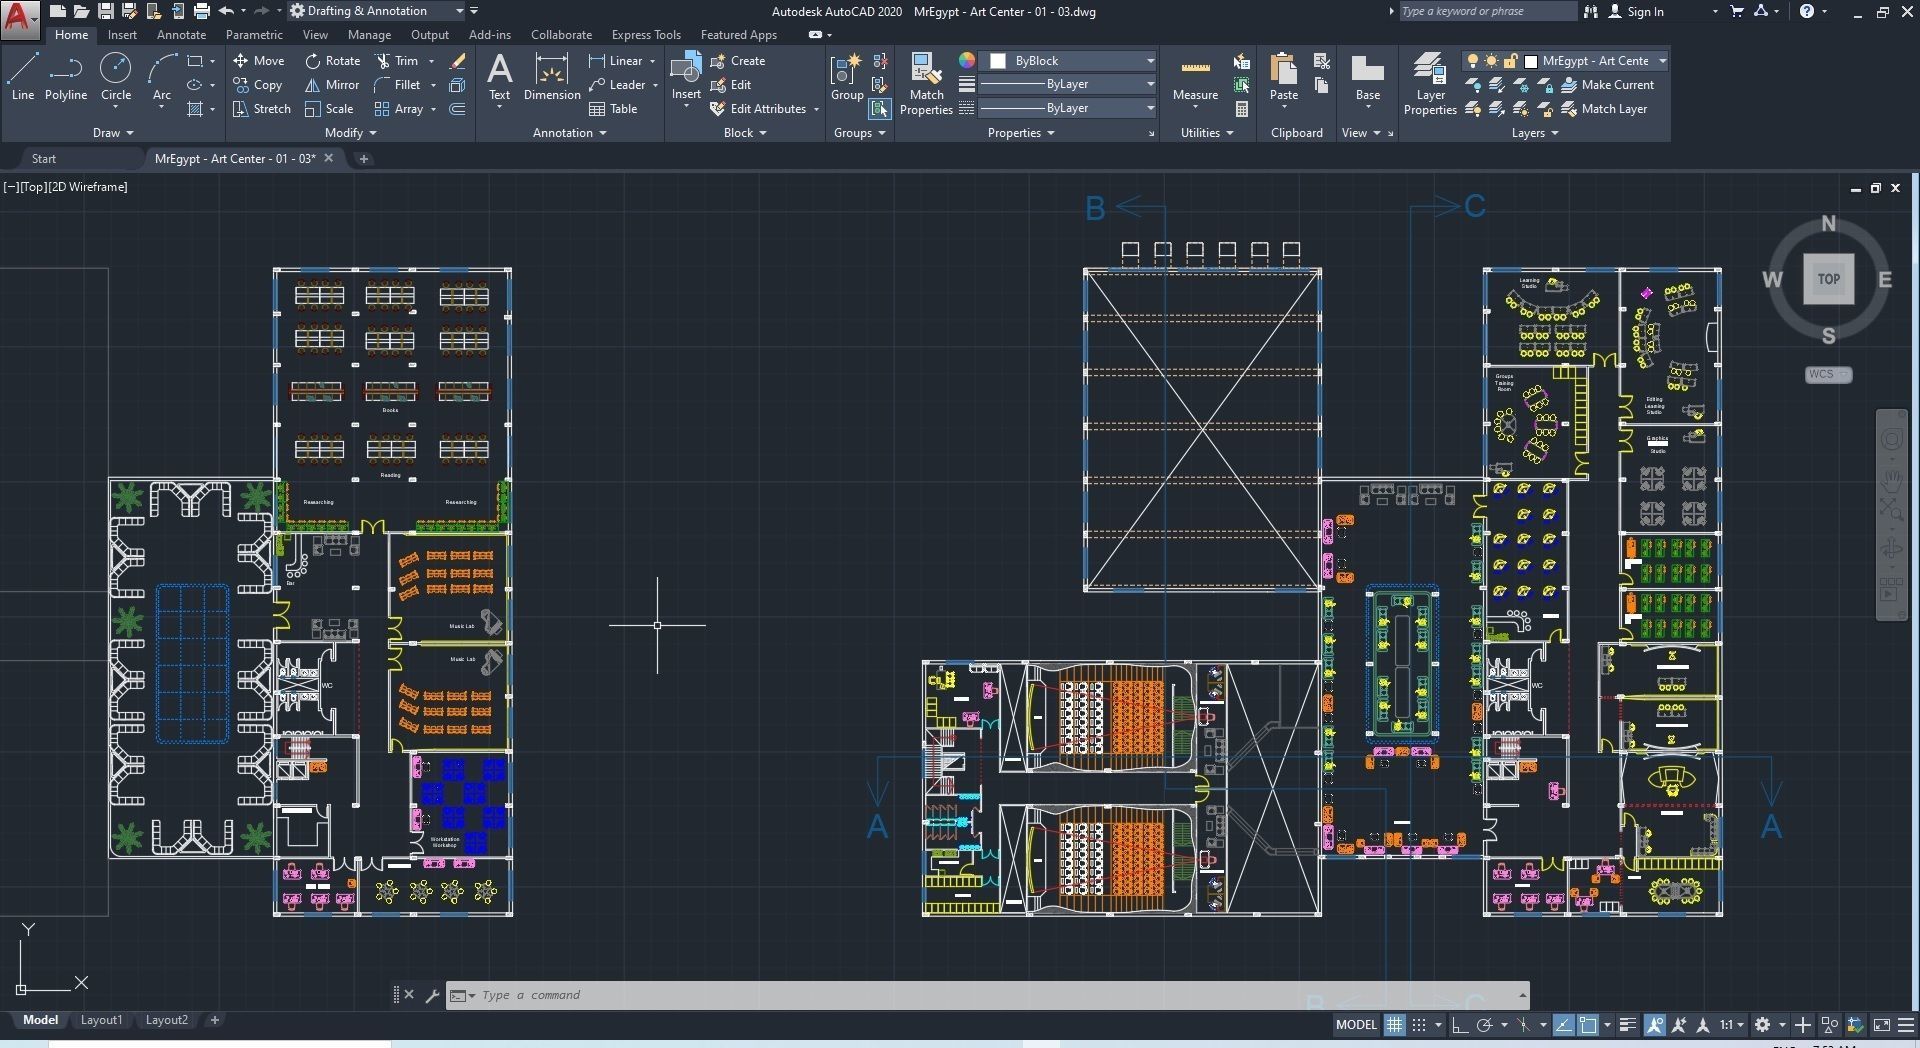Toggle object snap tracking in status bar
1920x1048 pixels.
pyautogui.click(x=1563, y=1025)
